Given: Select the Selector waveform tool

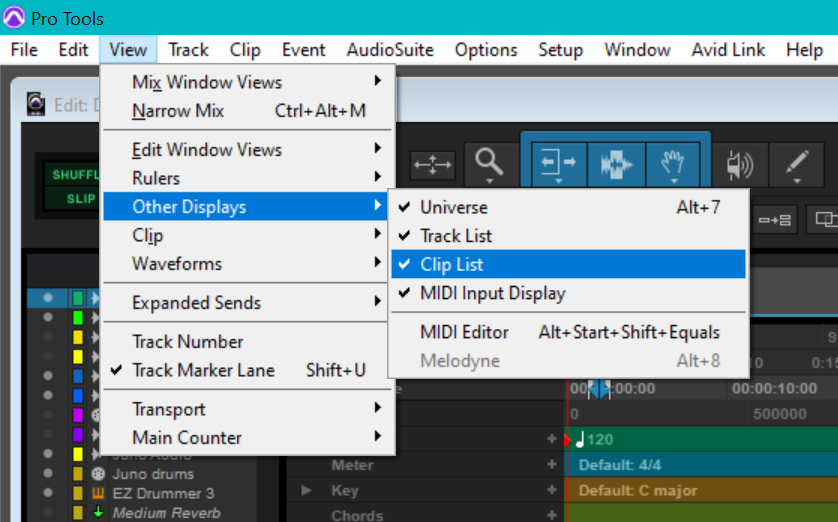Looking at the screenshot, I should coord(615,162).
